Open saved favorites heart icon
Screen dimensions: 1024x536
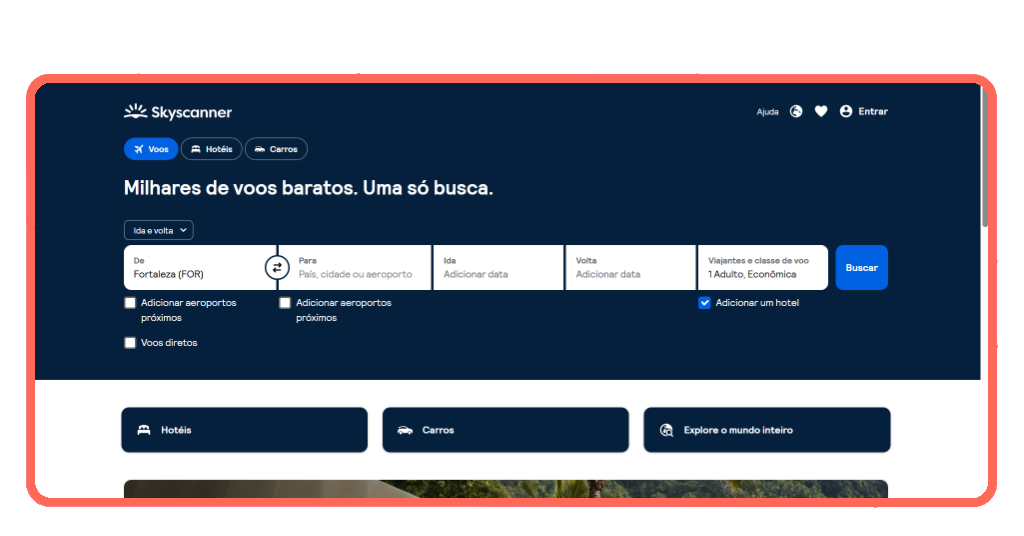pos(821,112)
